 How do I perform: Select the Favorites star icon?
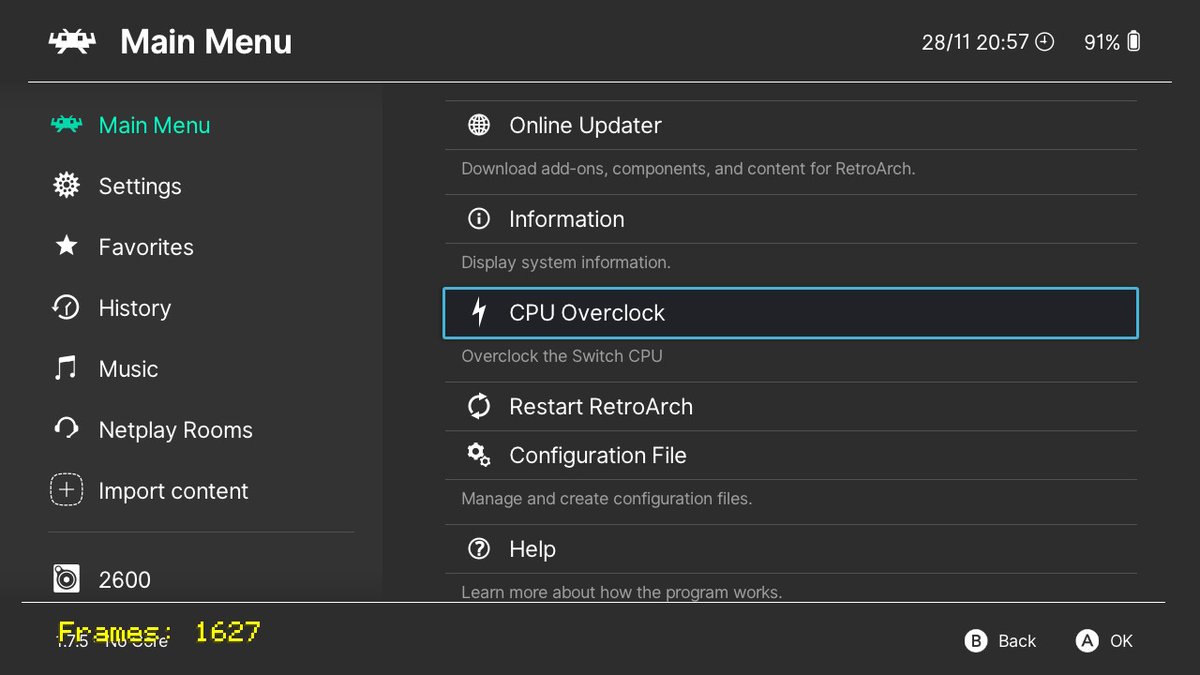coord(66,246)
